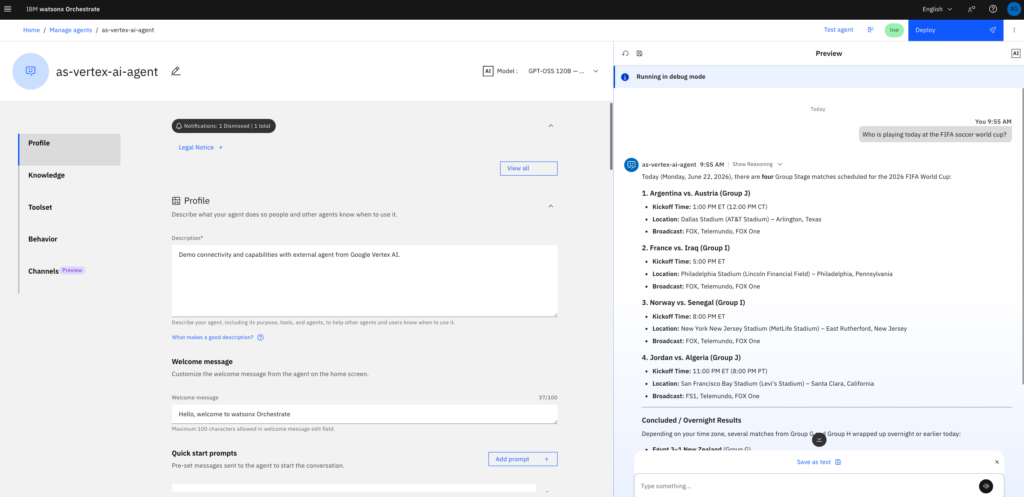1024x497 pixels.
Task: Click Save as test link
Action: tap(819, 462)
